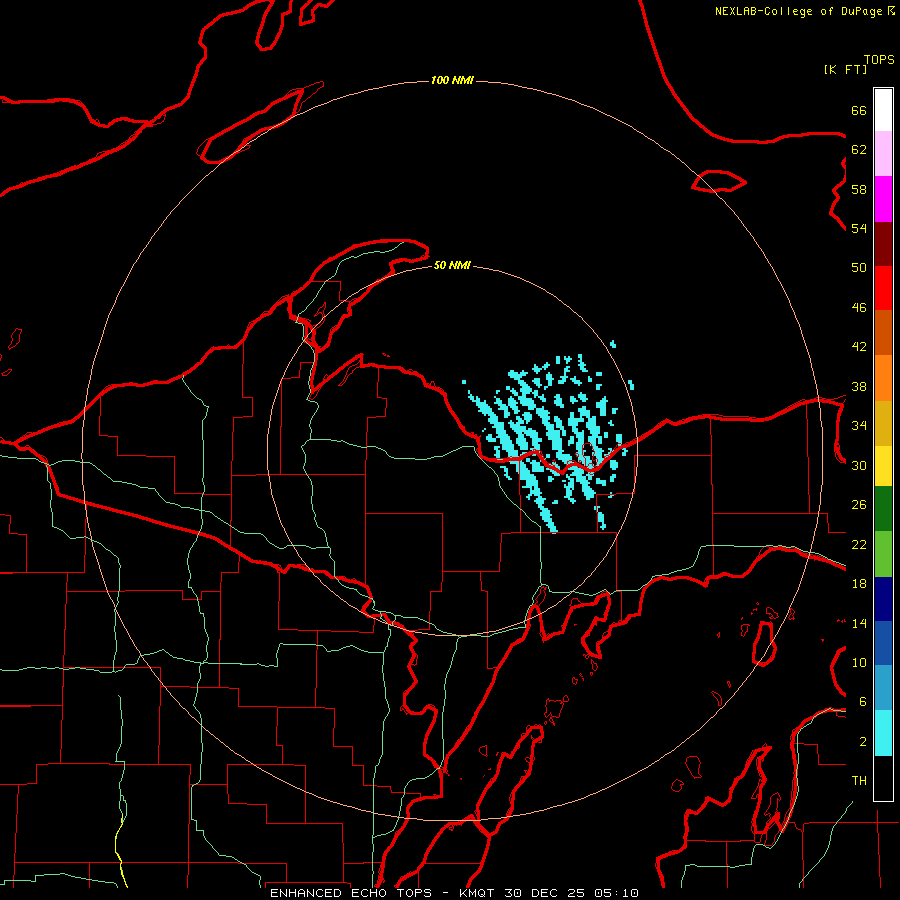Click the gold 34 K FT legend swatch
The image size is (900, 900).
(883, 424)
